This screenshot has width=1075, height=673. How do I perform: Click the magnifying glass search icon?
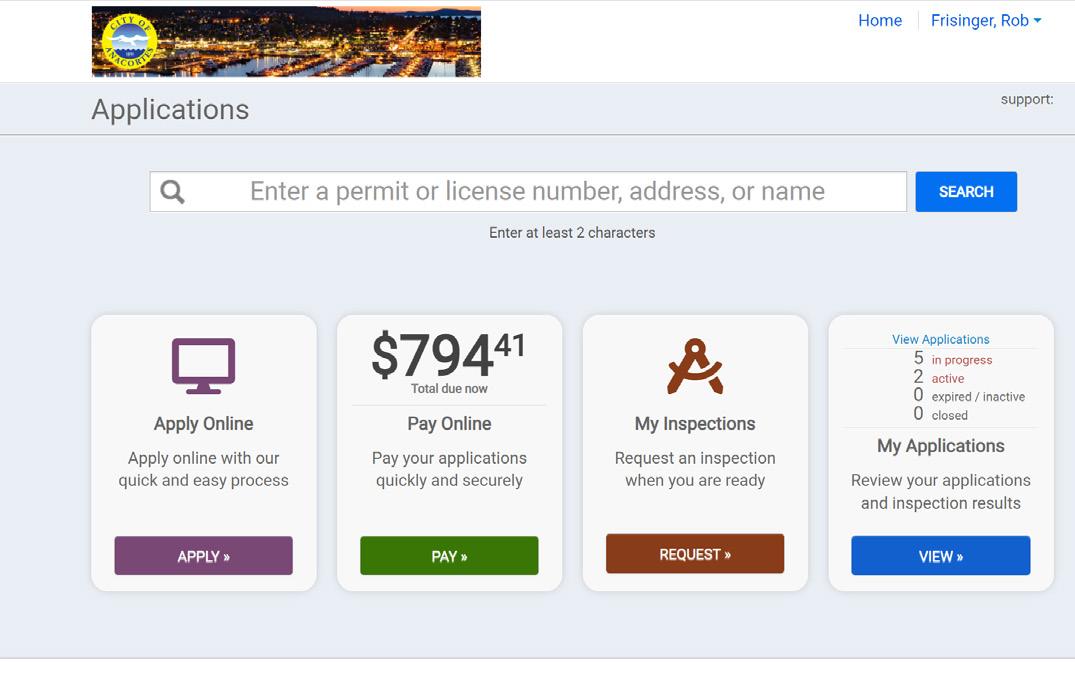point(173,192)
